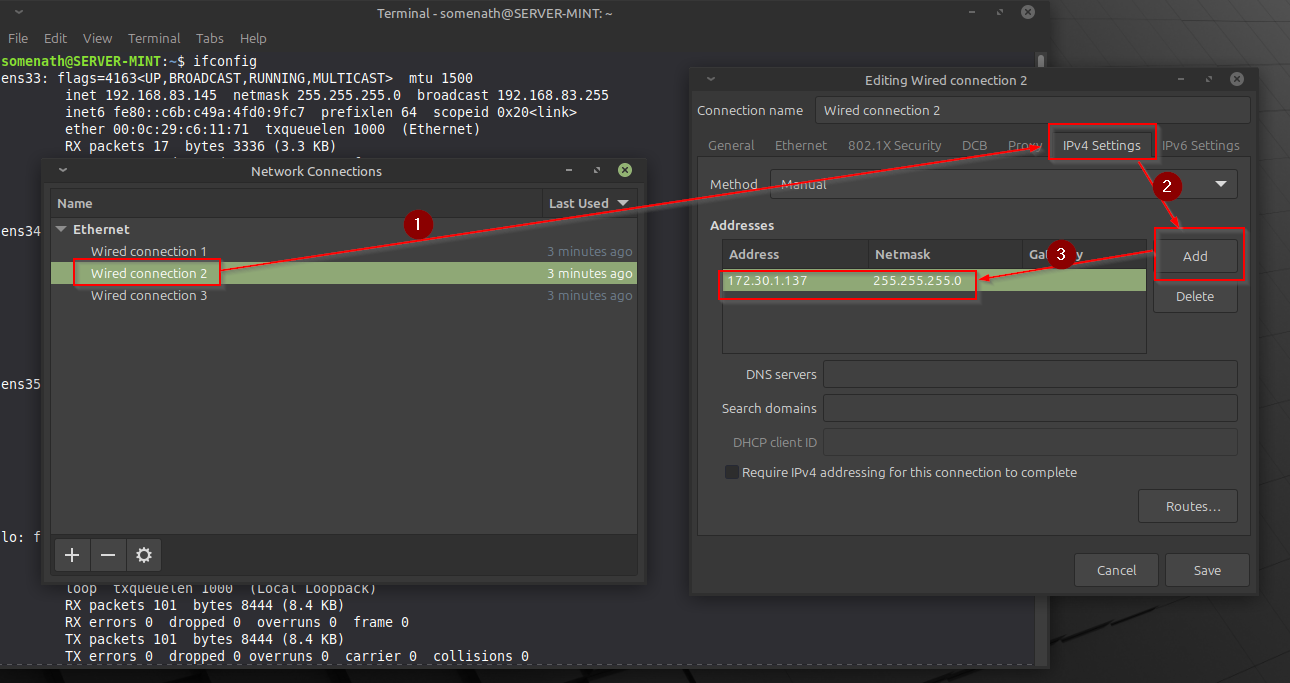Maximize the Terminal window
This screenshot has height=683, width=1290.
click(1002, 12)
